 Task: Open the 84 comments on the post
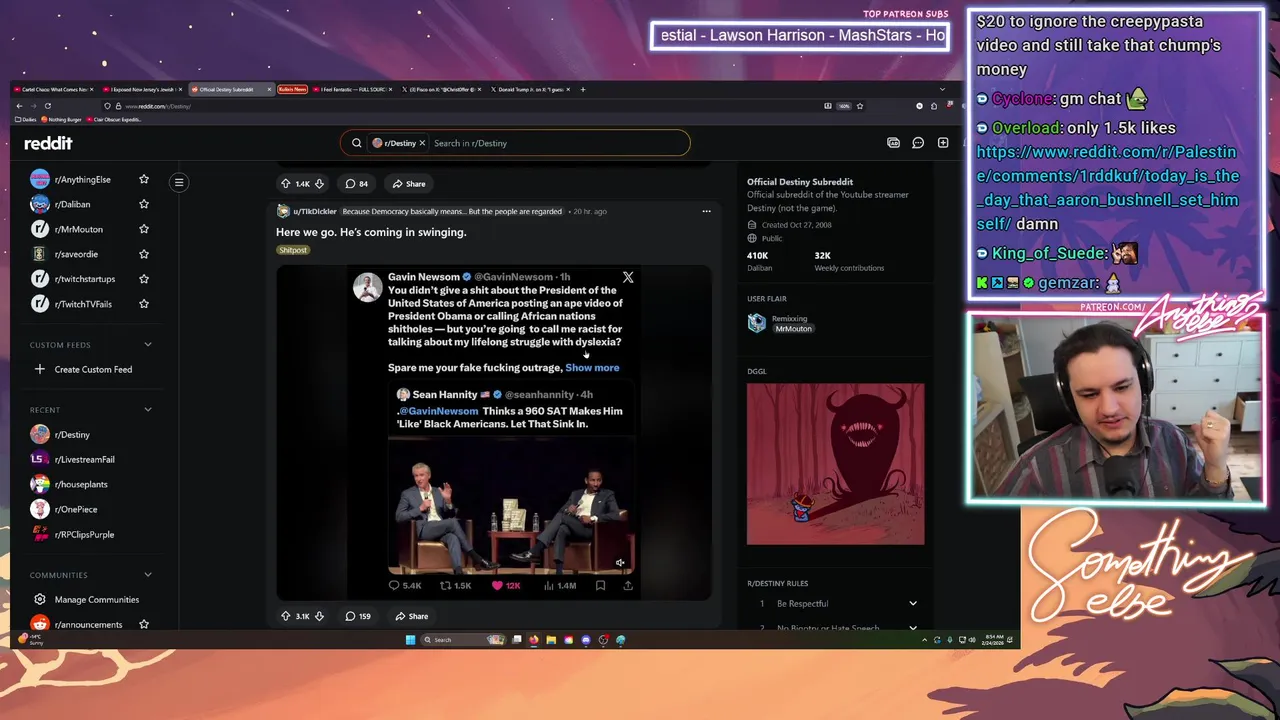(357, 184)
